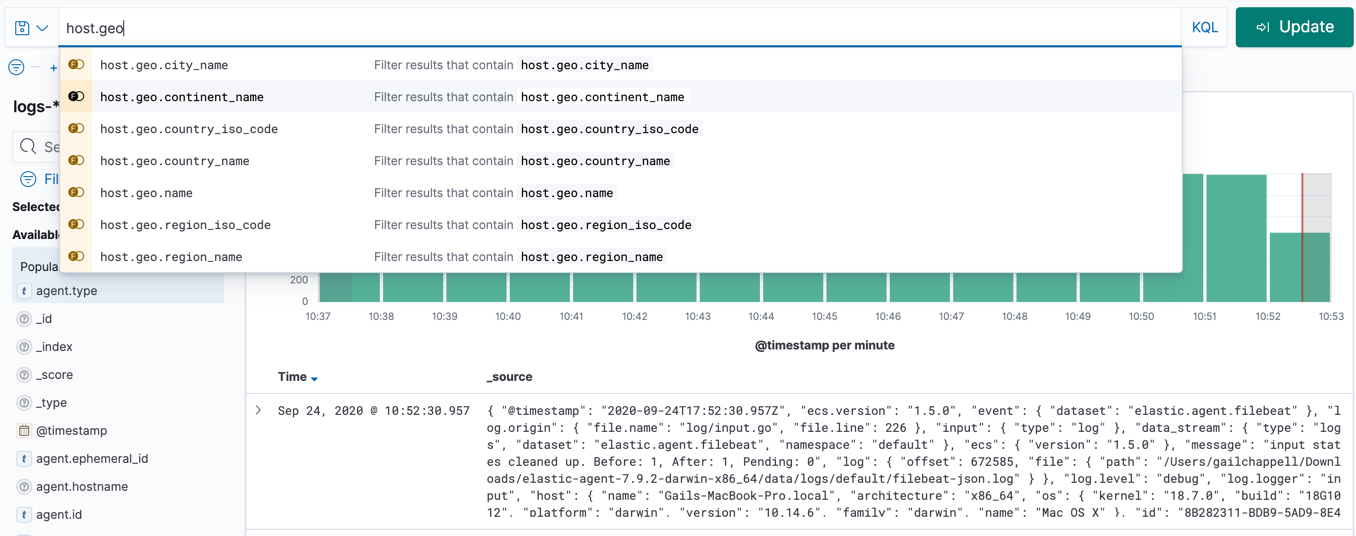This screenshot has width=1356, height=536.
Task: Click icon beside host.geo.country_iso_code
Action: point(76,129)
